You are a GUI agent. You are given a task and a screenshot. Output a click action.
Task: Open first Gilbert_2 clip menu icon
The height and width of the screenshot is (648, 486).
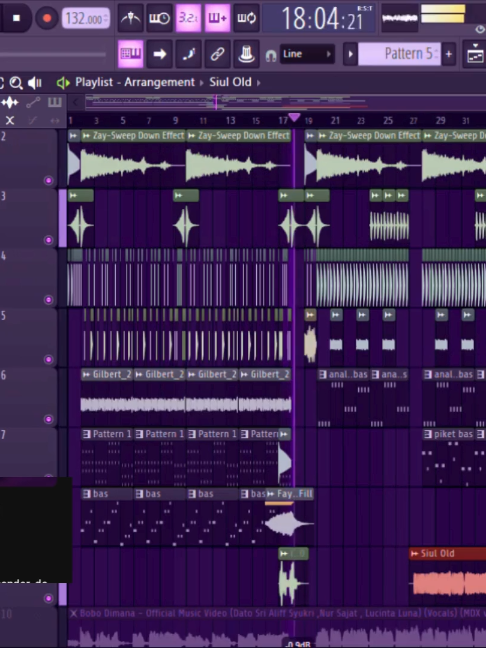click(86, 374)
